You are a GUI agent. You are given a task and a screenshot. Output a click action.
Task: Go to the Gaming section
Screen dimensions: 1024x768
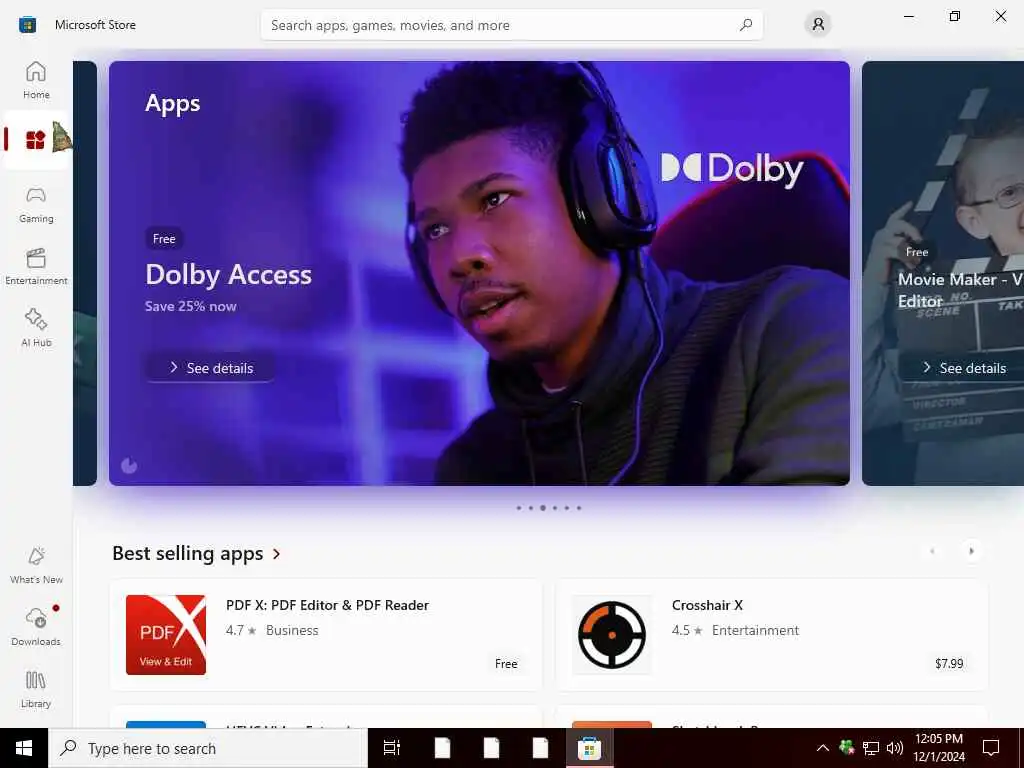click(36, 204)
